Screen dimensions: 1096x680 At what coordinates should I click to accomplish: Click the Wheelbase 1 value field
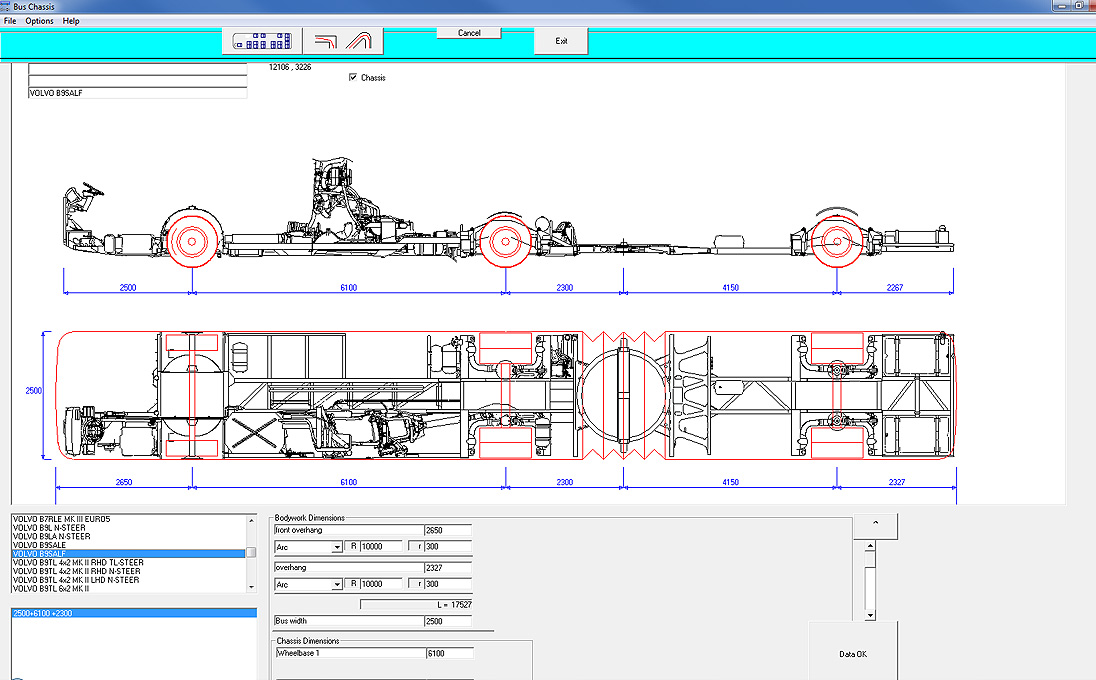[x=449, y=653]
